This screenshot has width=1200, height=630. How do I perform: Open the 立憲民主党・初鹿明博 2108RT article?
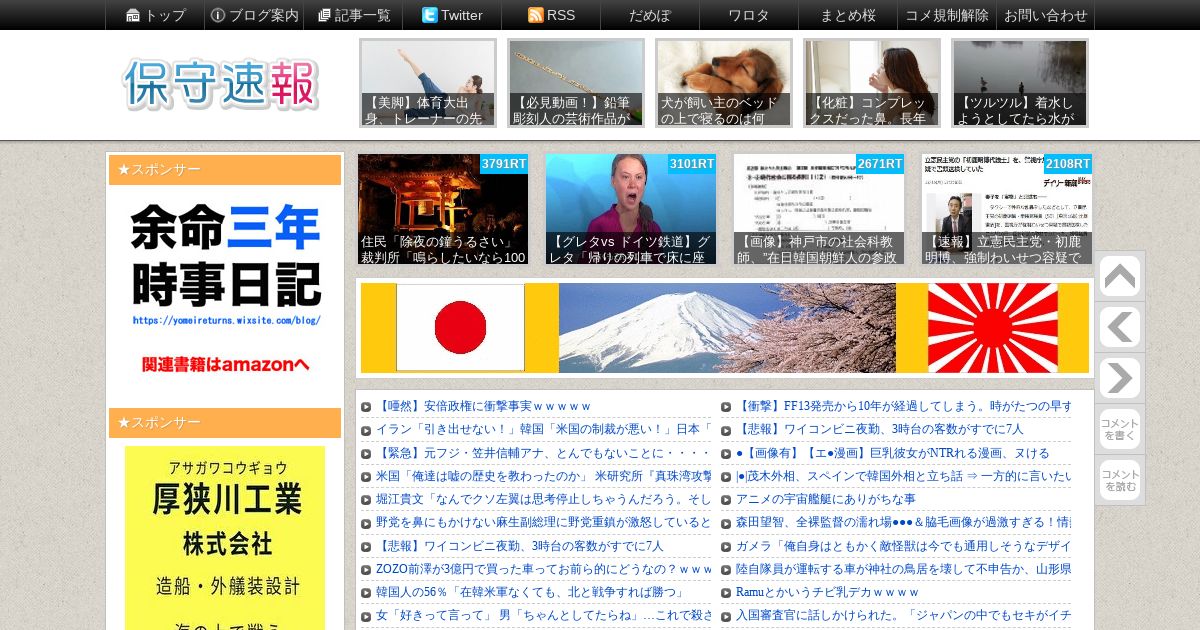tap(1007, 209)
